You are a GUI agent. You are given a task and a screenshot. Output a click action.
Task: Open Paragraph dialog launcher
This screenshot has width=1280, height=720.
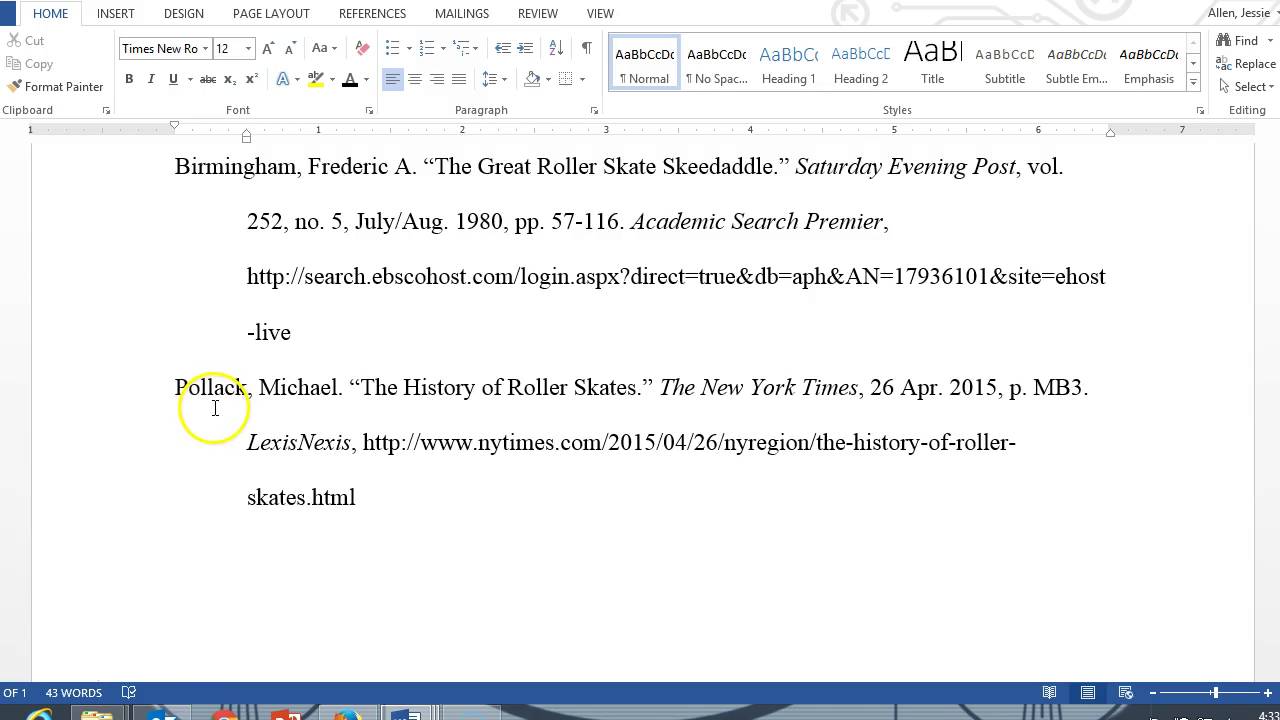[x=594, y=111]
